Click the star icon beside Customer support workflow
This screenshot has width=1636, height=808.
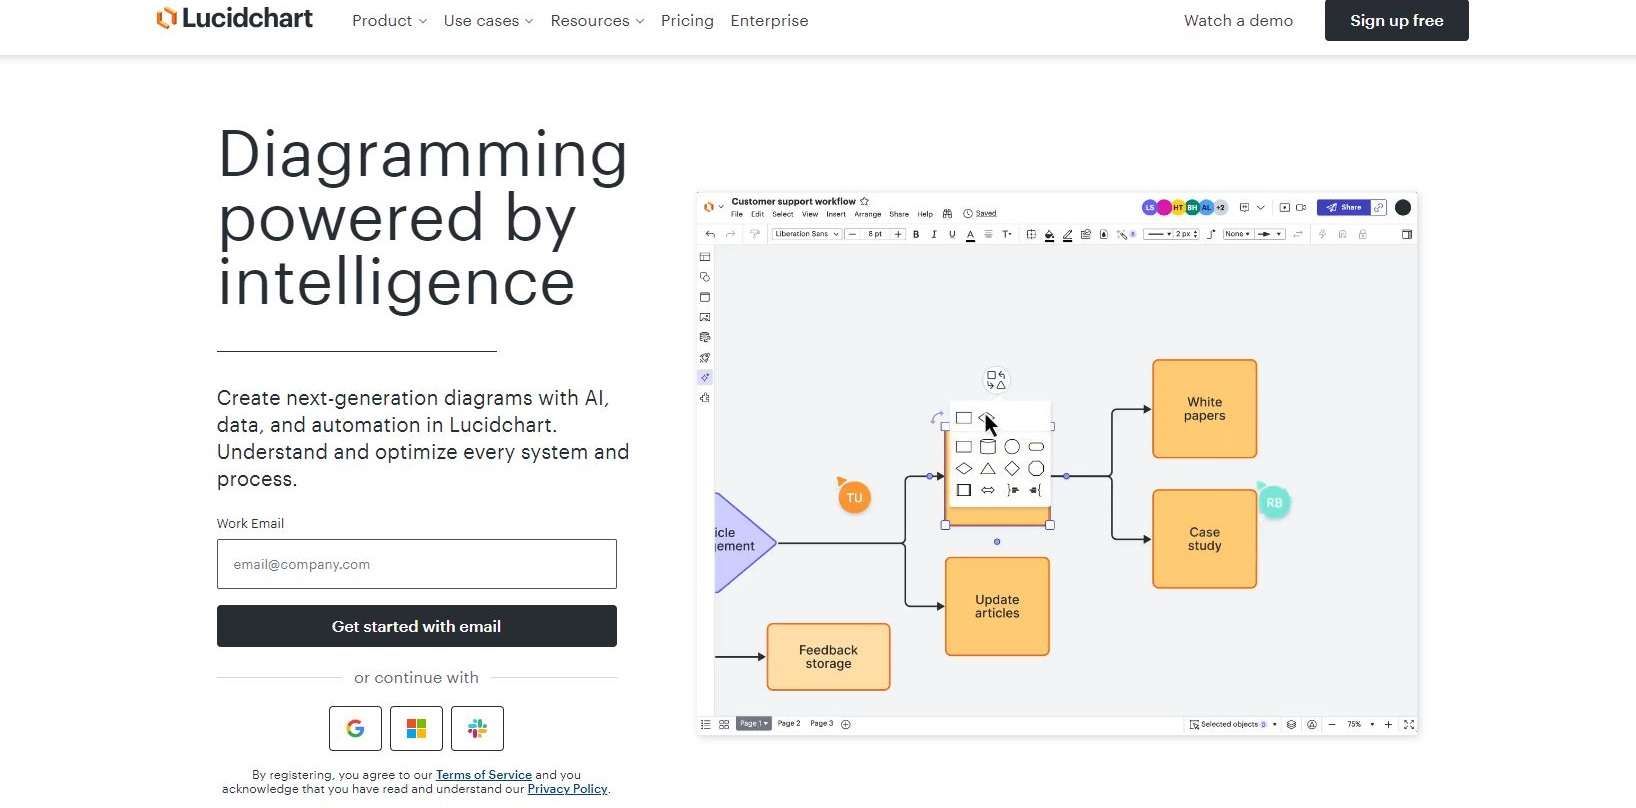pyautogui.click(x=865, y=201)
